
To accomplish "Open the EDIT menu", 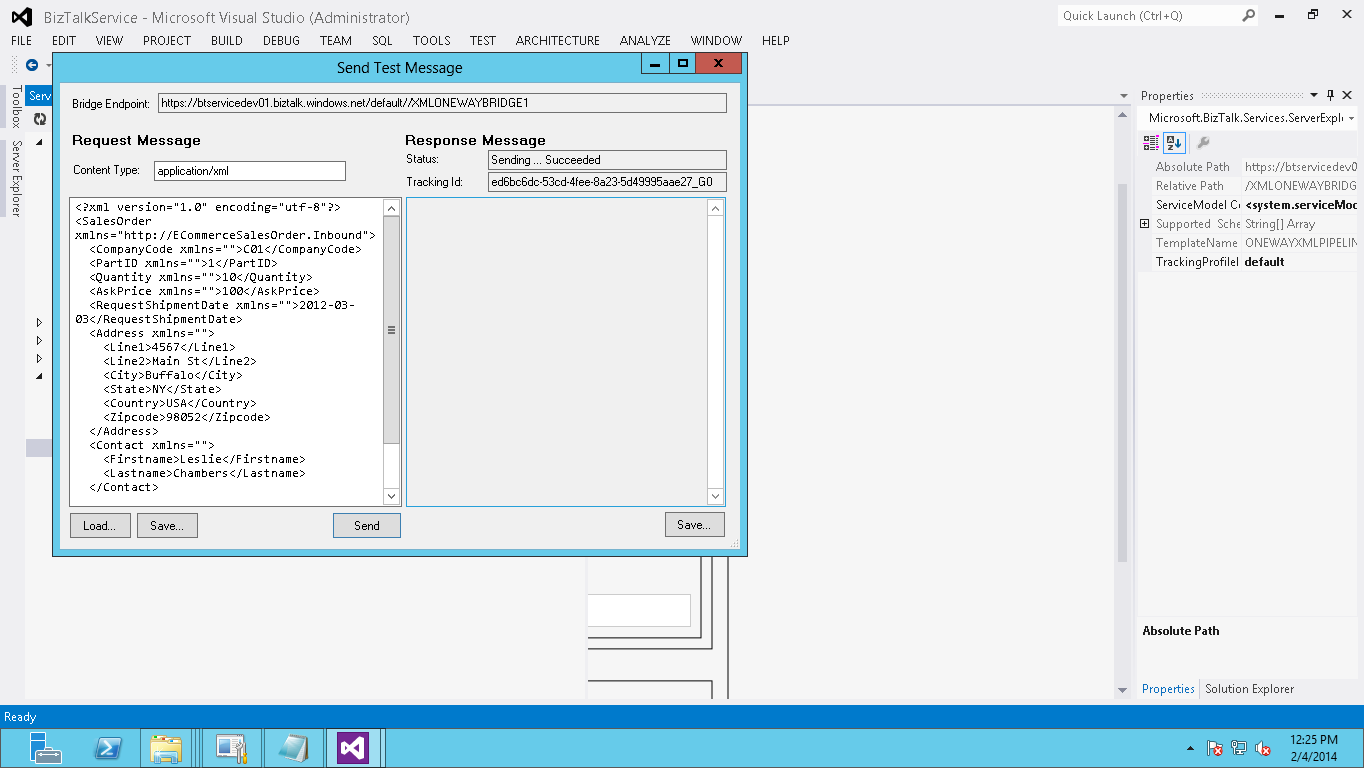I will click(64, 41).
